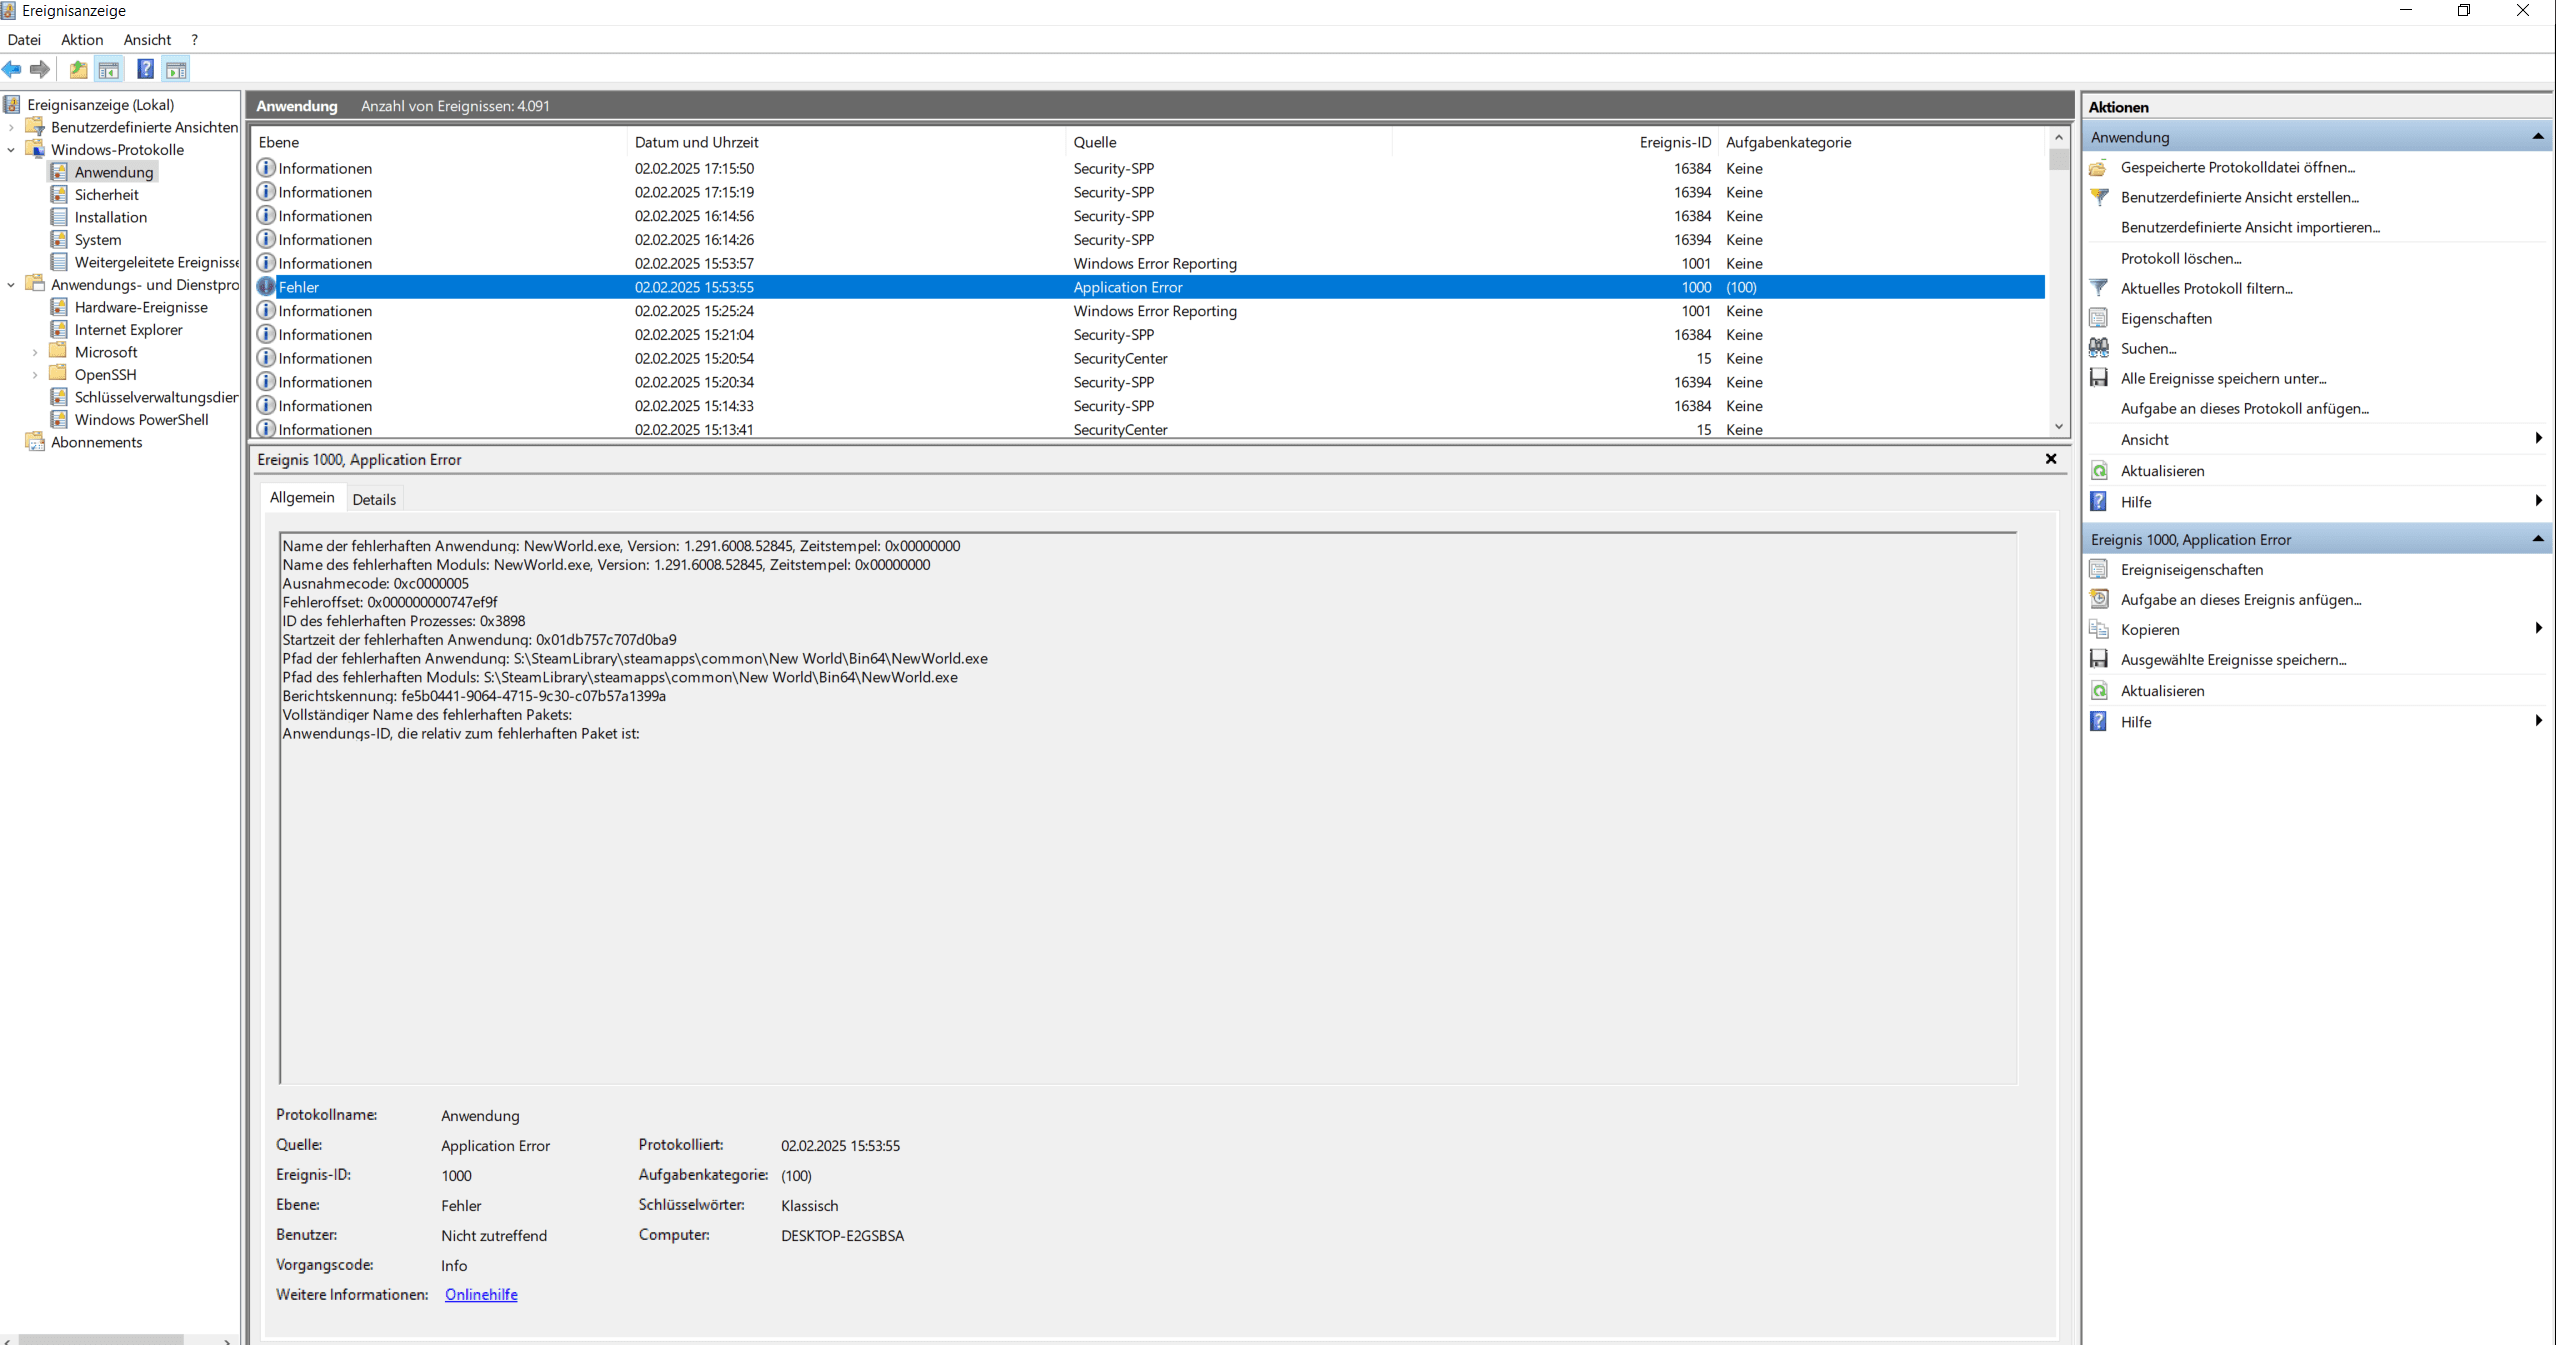This screenshot has height=1345, width=2556.
Task: Open the Kopieren submenu arrow
Action: point(2538,629)
